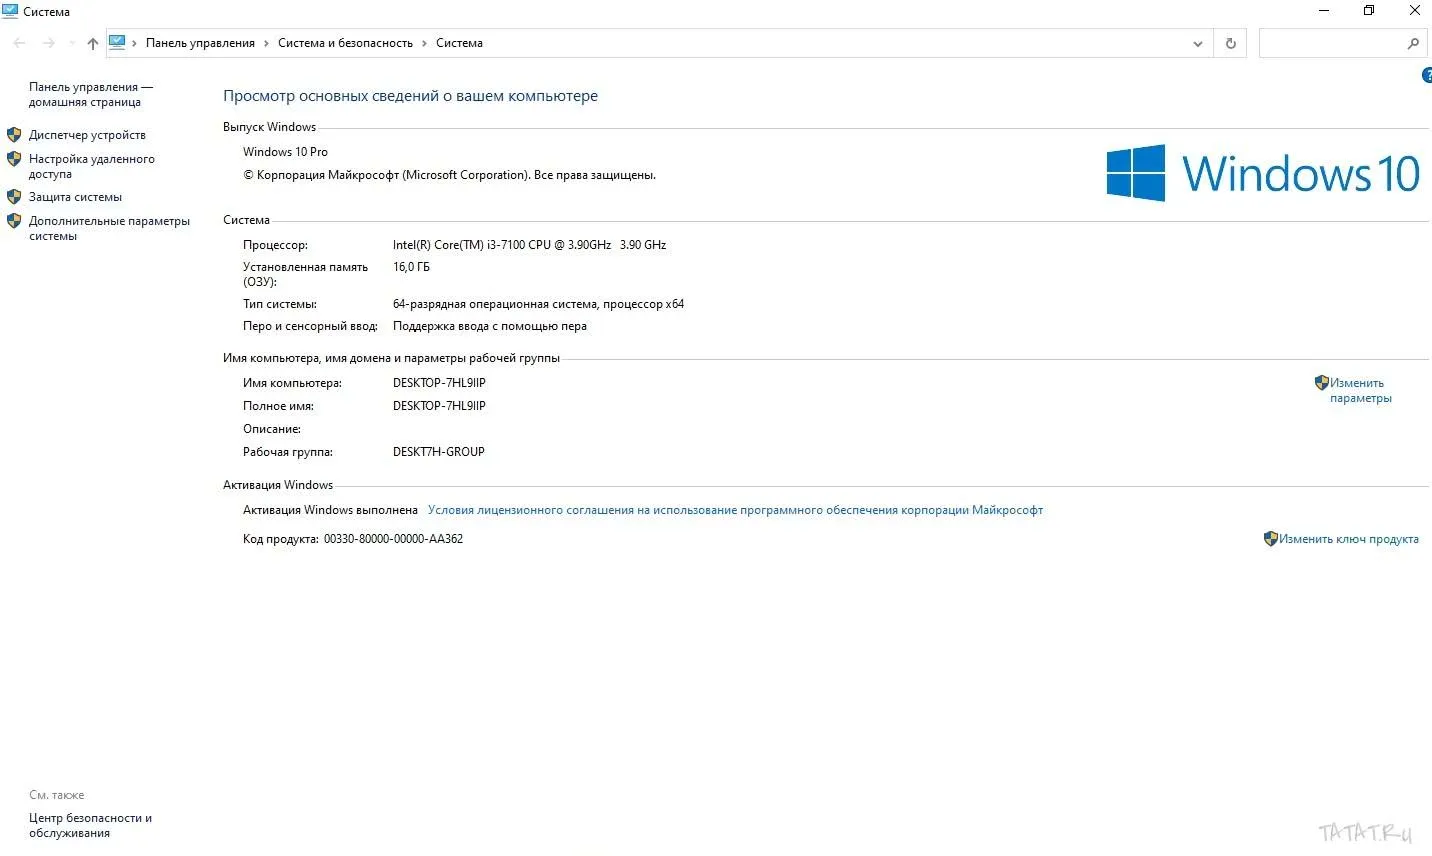Click 'Изменить ключ продукта' link
The height and width of the screenshot is (856, 1432).
click(x=1348, y=539)
